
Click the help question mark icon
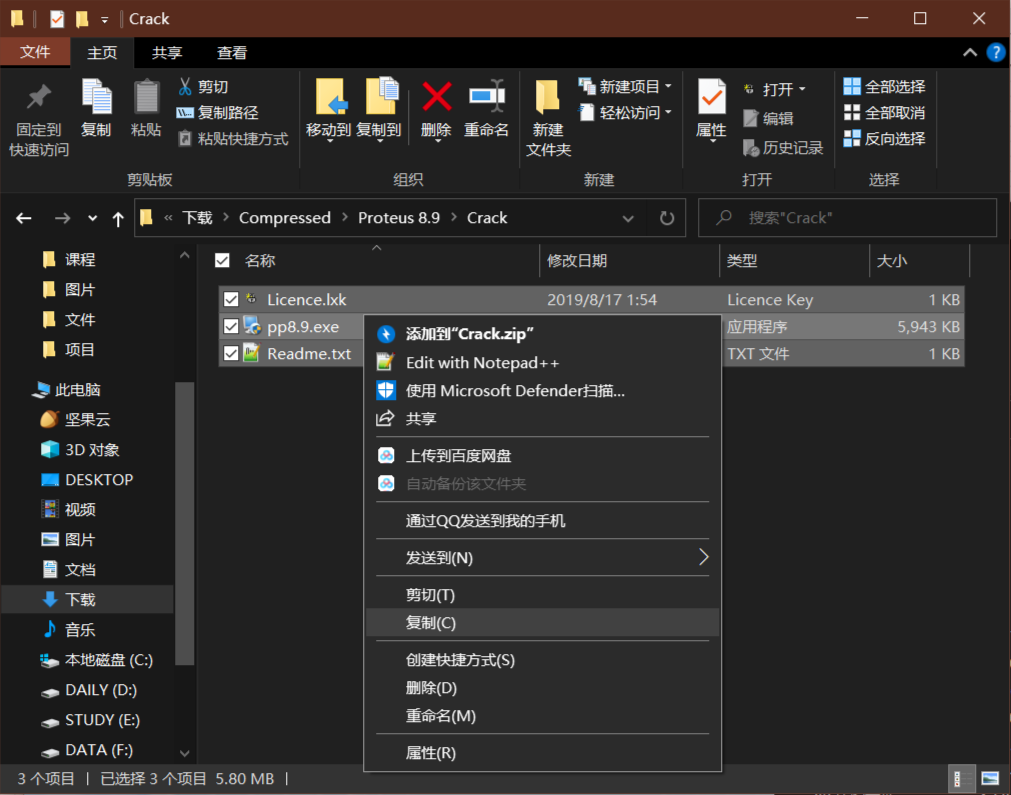pyautogui.click(x=996, y=52)
